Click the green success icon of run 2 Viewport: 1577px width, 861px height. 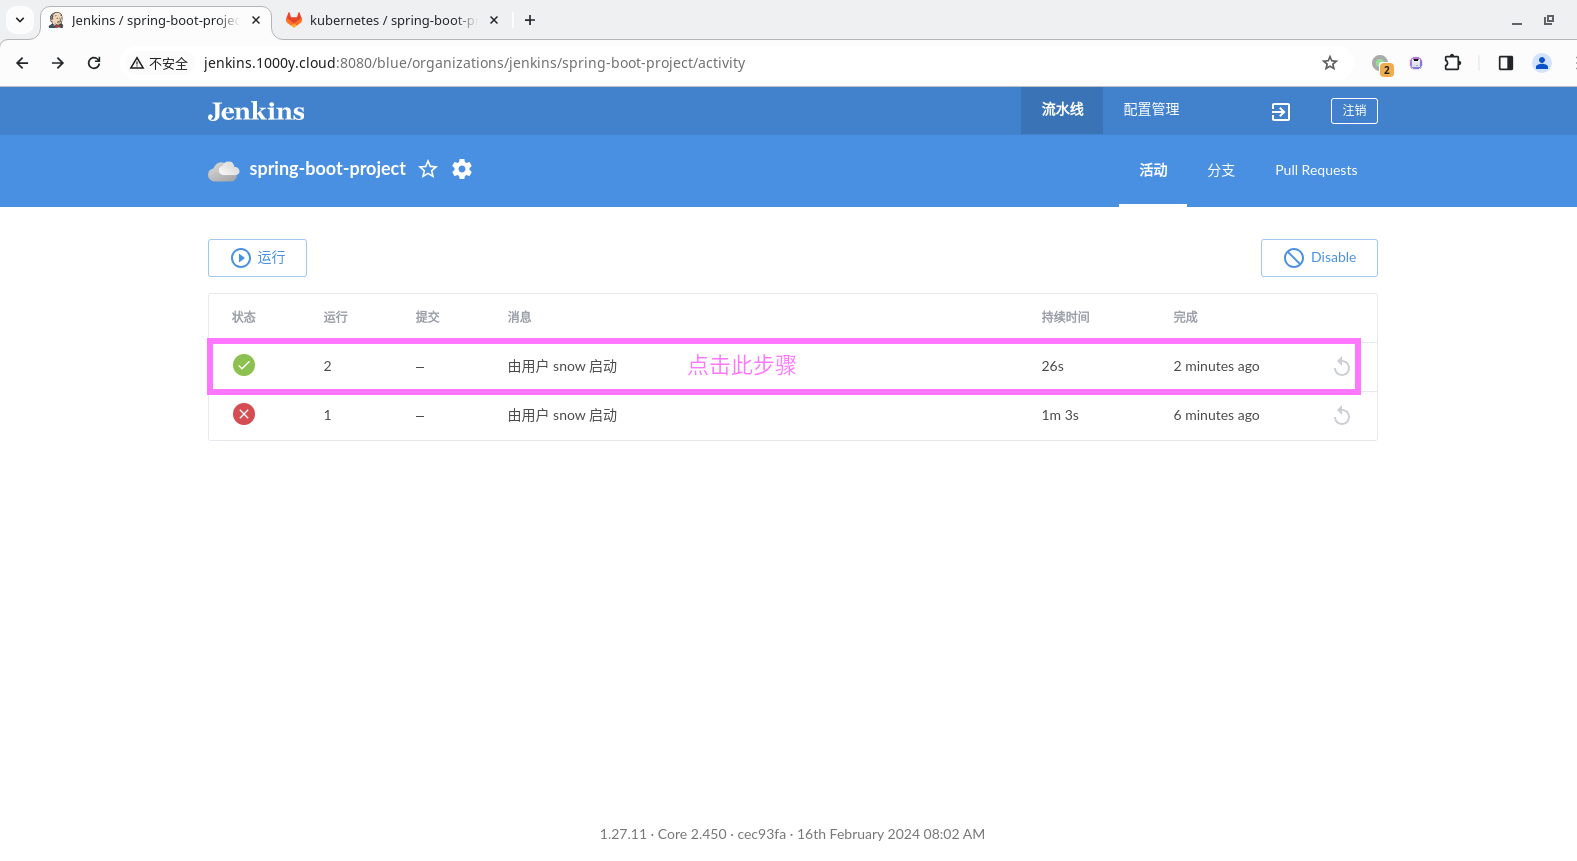[244, 365]
